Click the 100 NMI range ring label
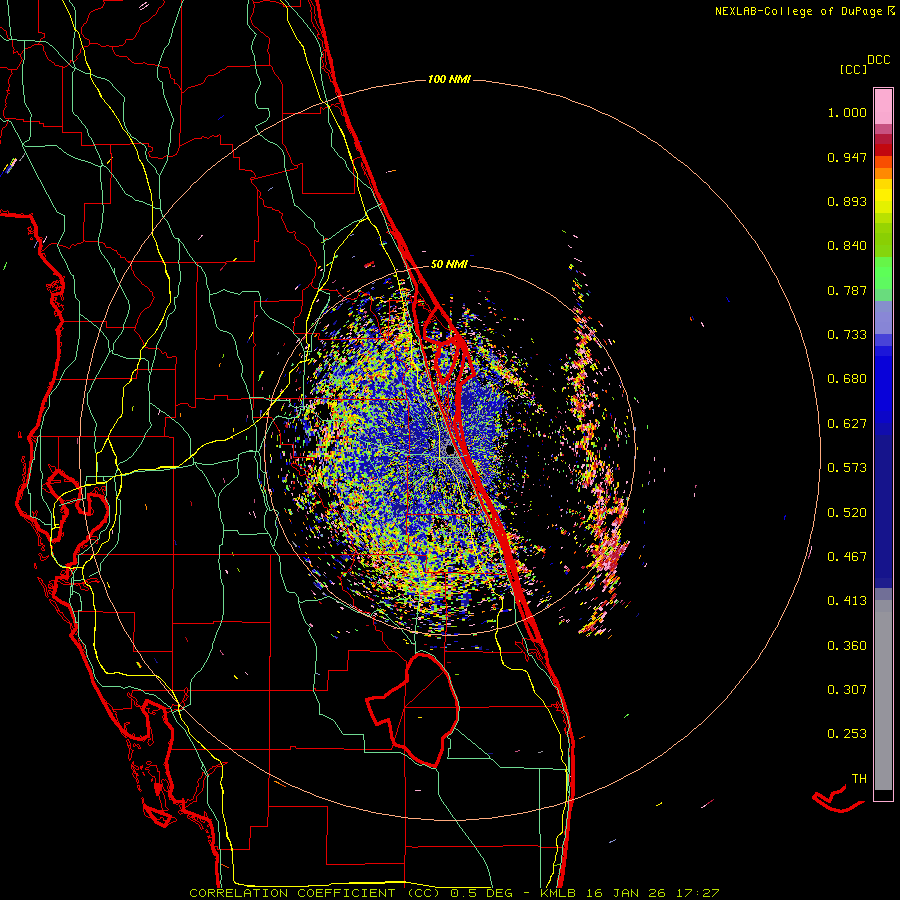 [449, 79]
